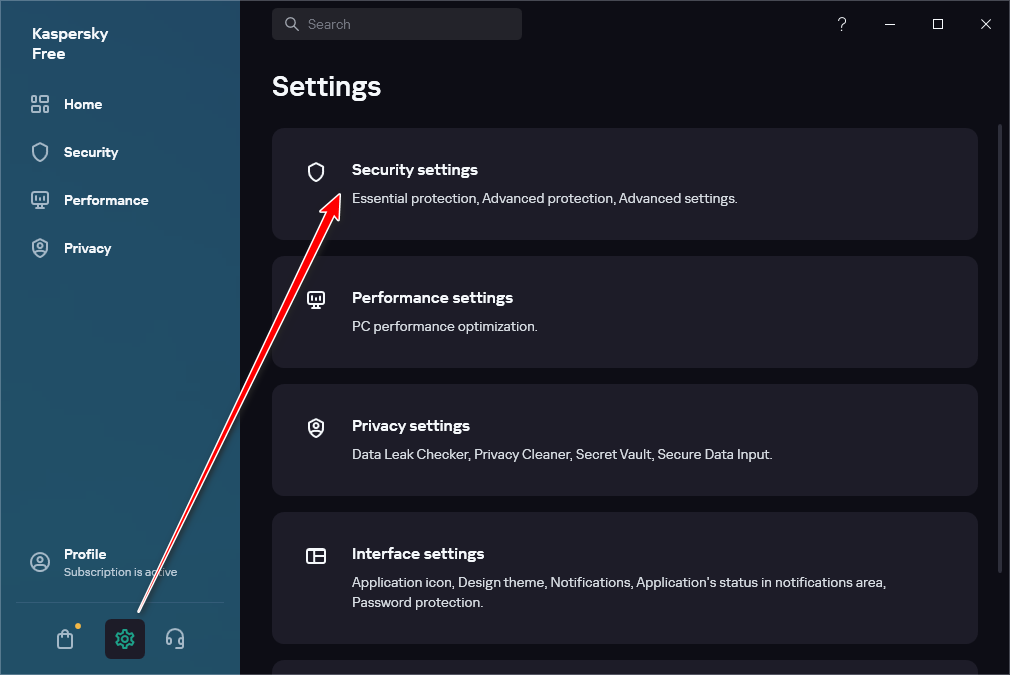Click the Profile avatar icon

coord(40,562)
